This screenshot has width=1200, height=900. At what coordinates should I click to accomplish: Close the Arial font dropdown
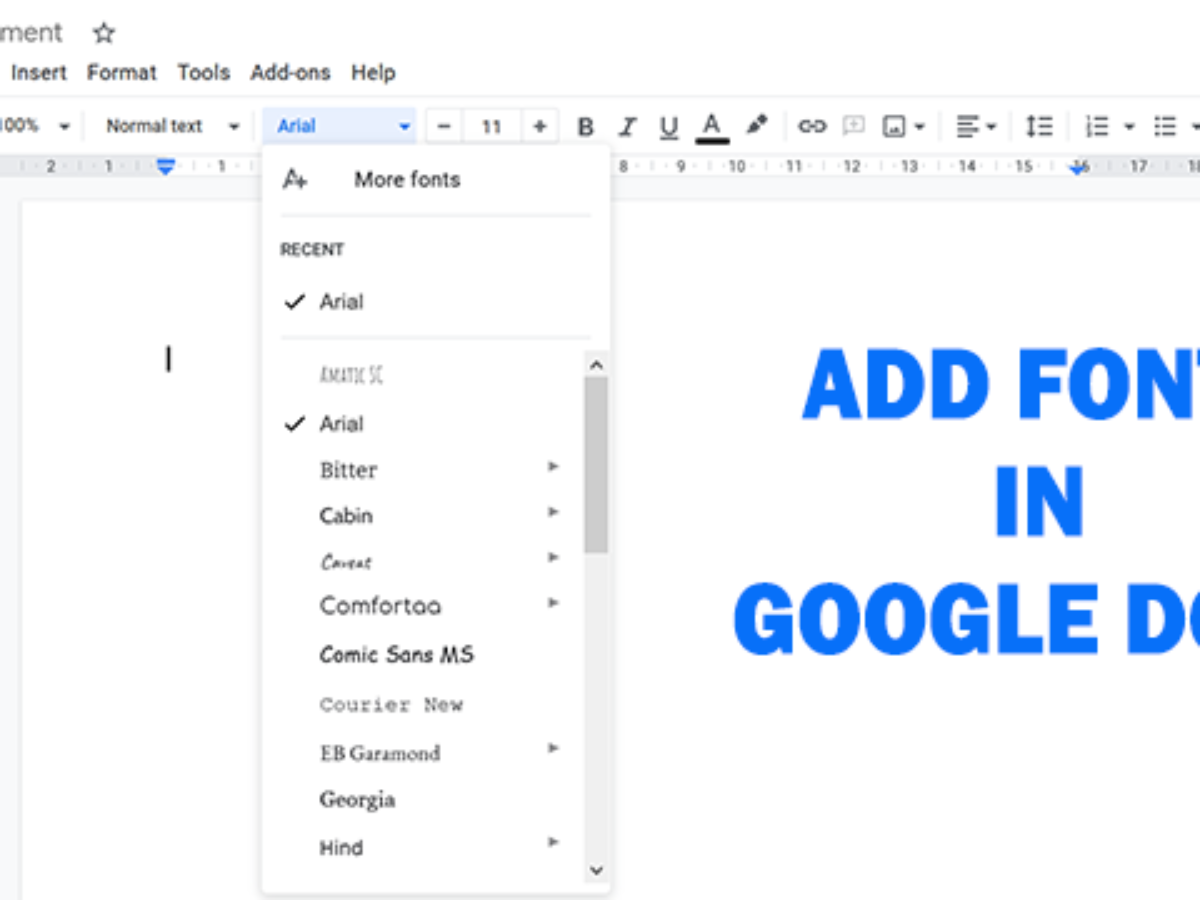[340, 126]
